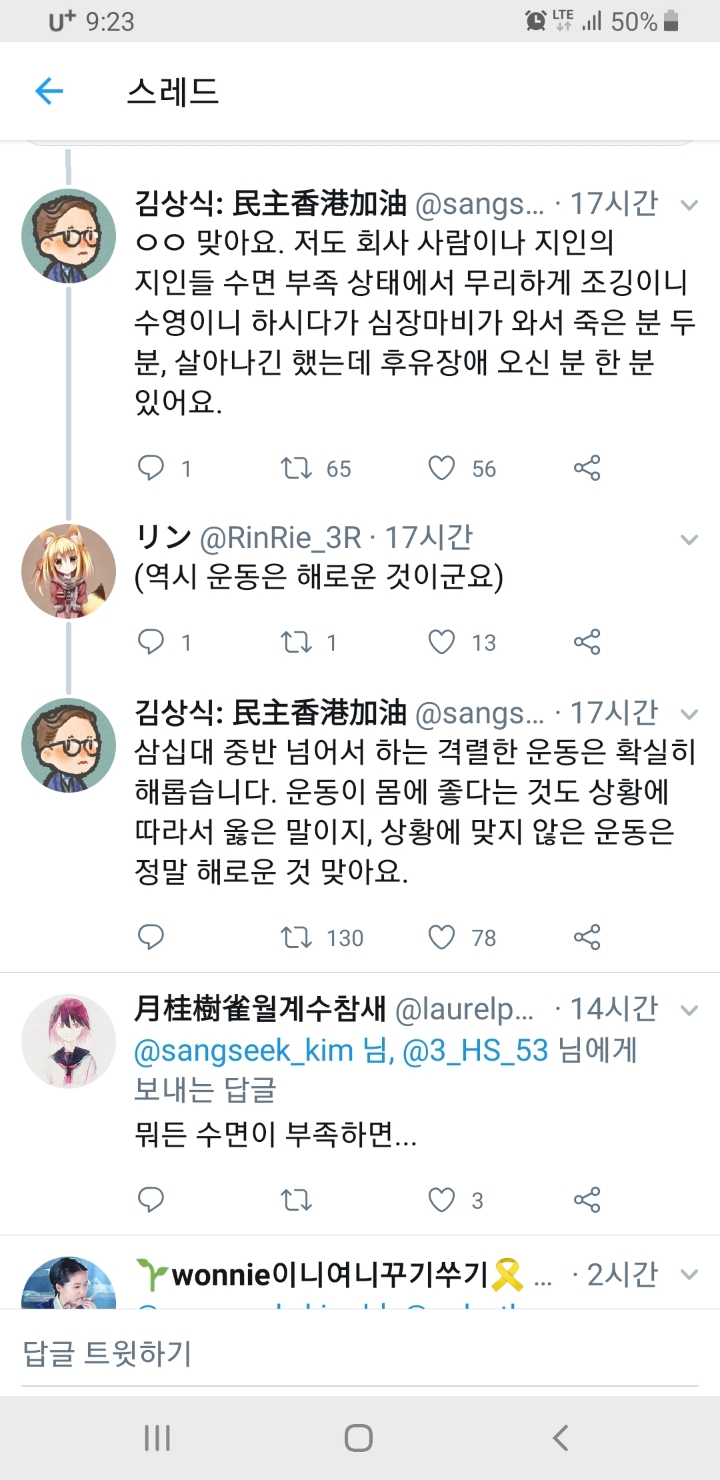Viewport: 720px width, 1480px height.
Task: Share the tweet about 심장마비
Action: pyautogui.click(x=587, y=468)
